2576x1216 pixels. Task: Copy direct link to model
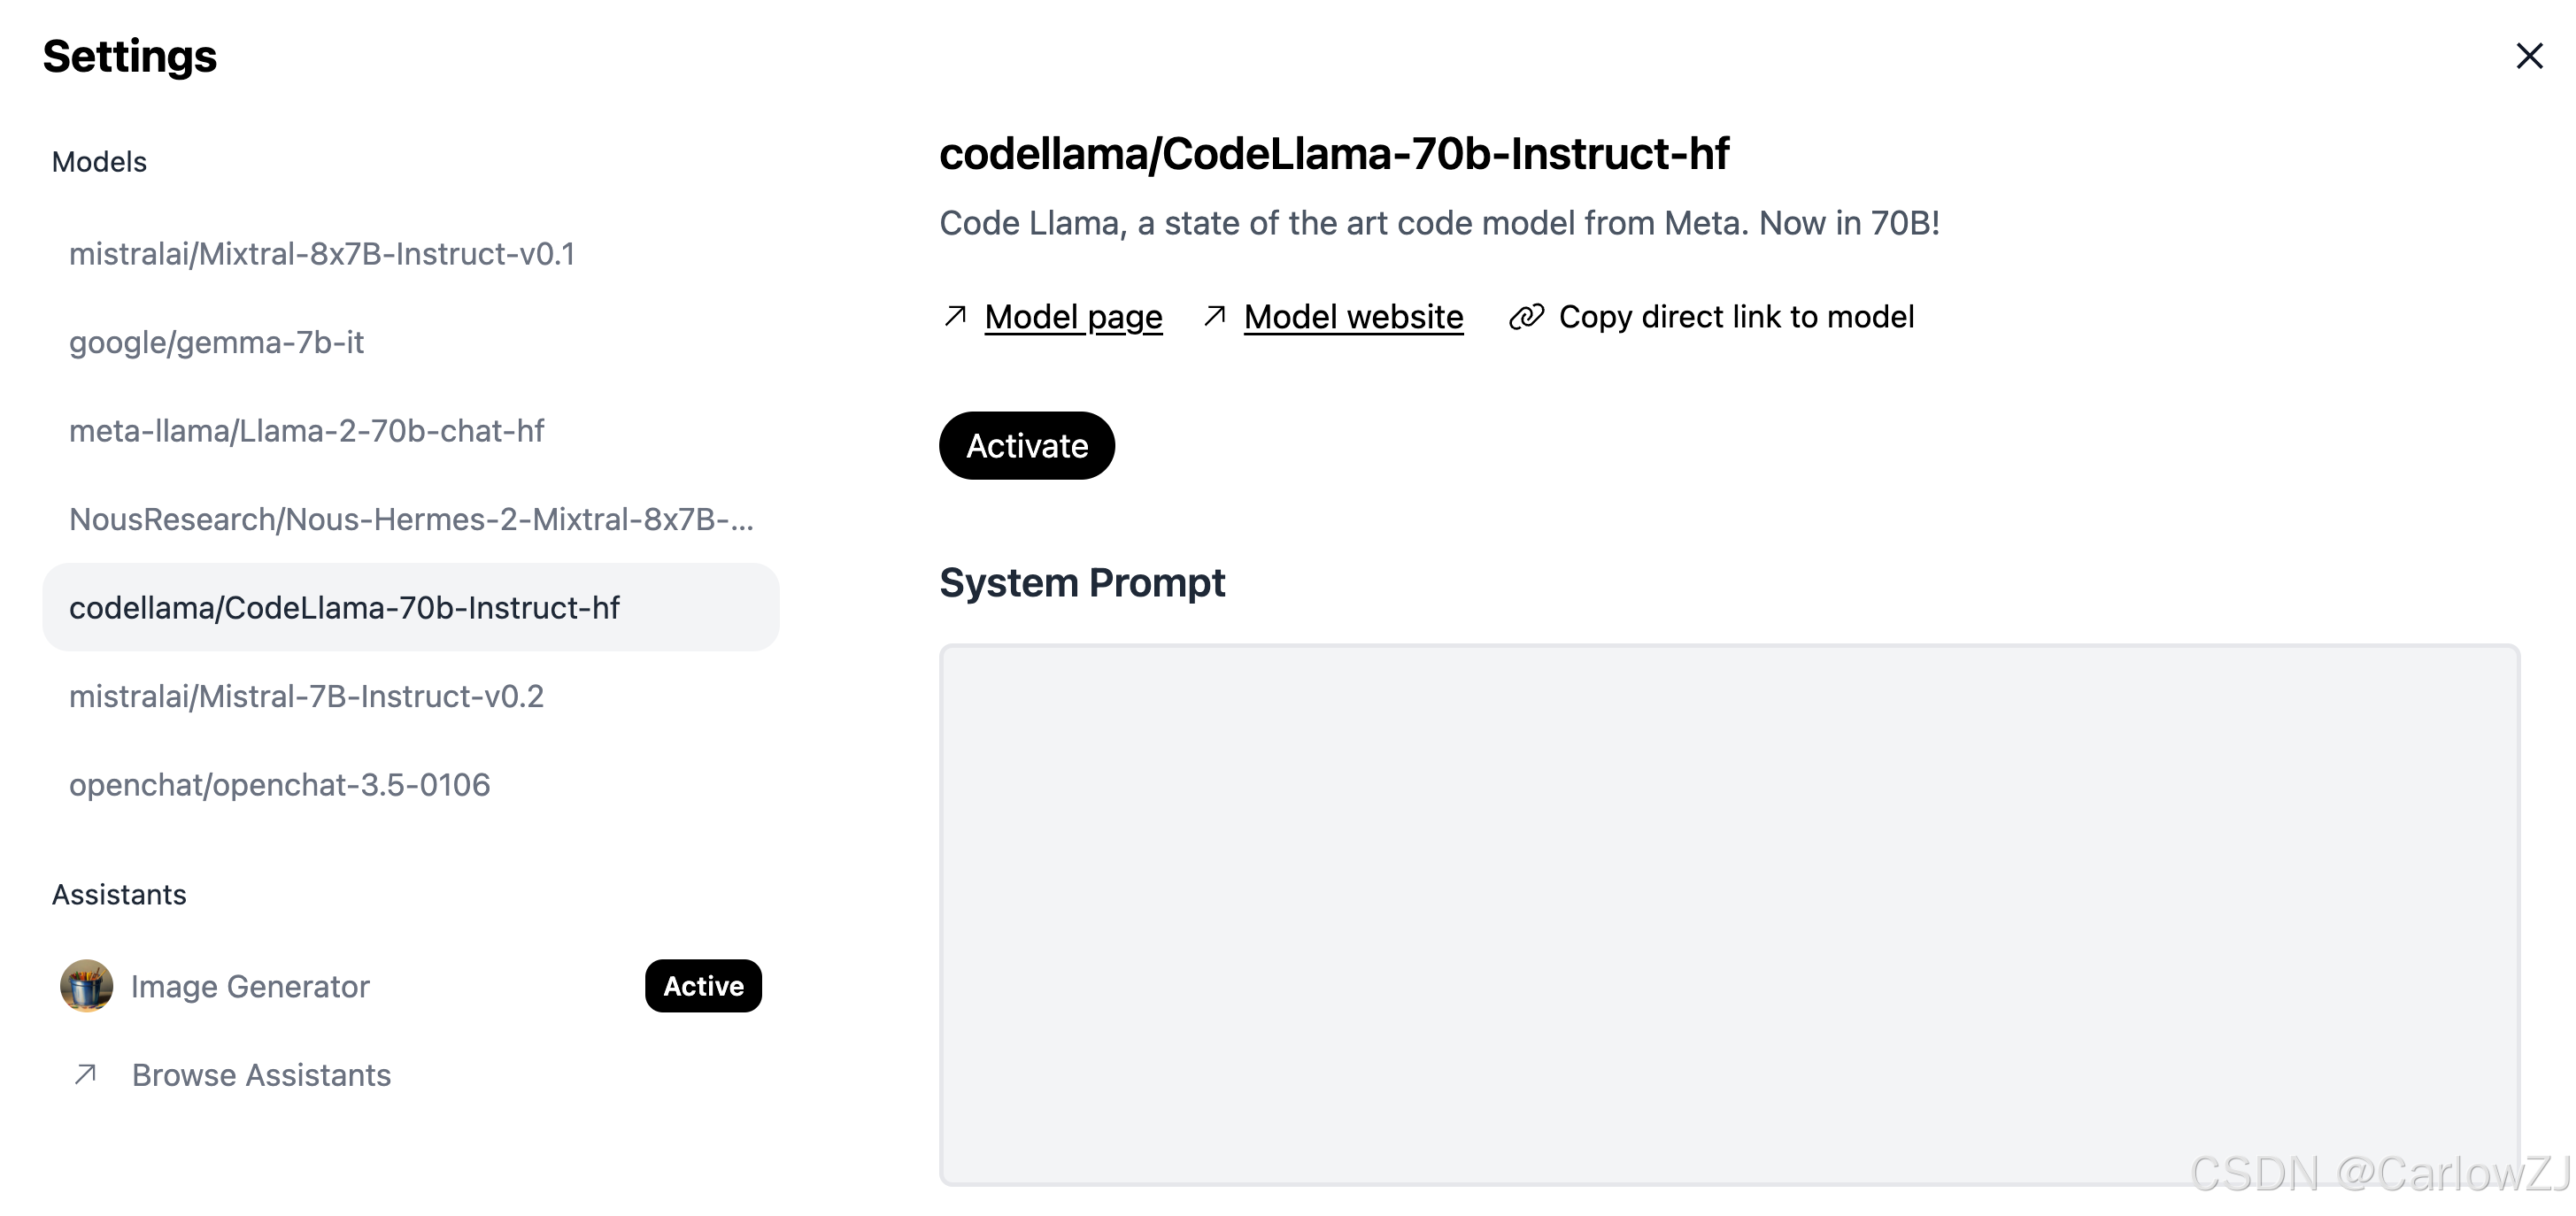coord(1735,316)
